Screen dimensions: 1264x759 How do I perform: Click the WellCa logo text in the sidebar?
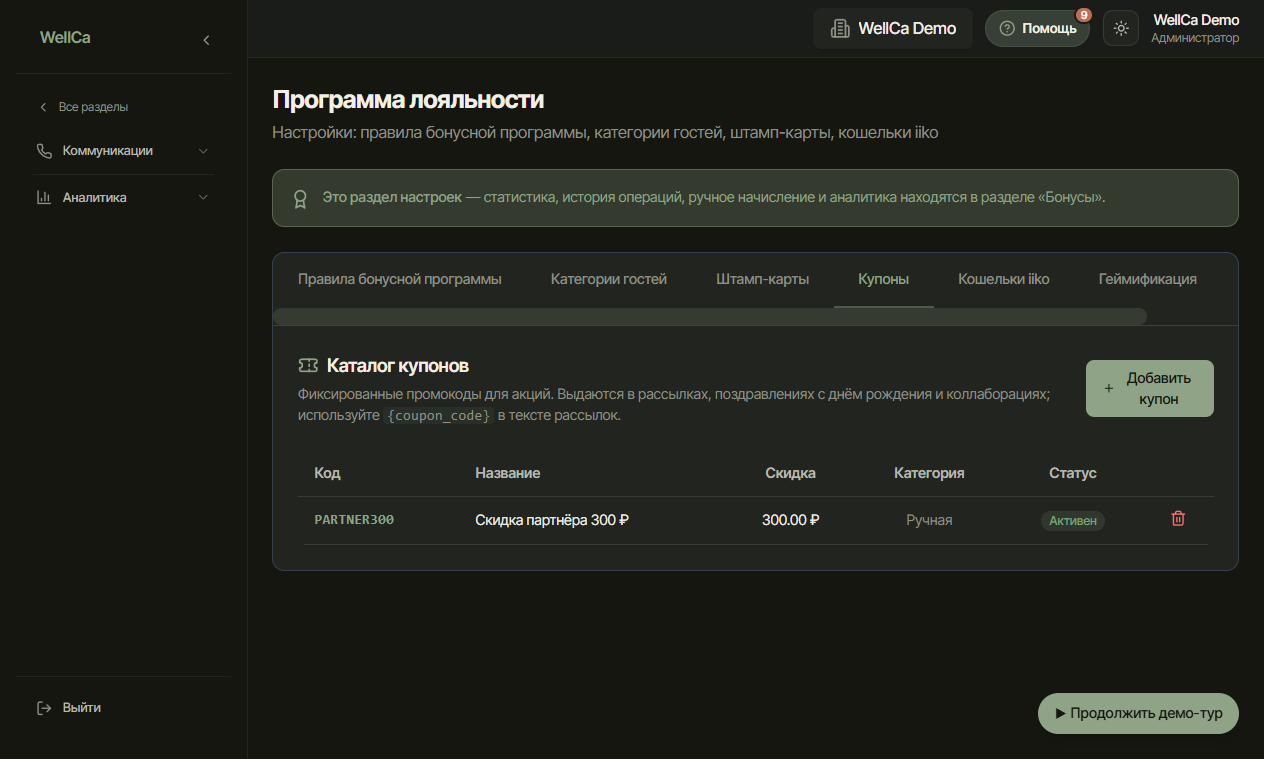(x=65, y=38)
